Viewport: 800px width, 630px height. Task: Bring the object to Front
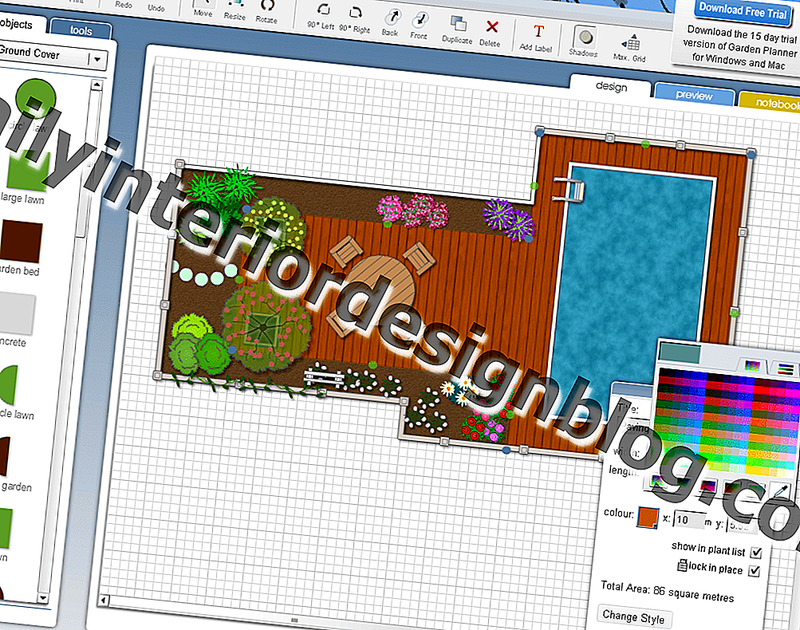[x=419, y=27]
